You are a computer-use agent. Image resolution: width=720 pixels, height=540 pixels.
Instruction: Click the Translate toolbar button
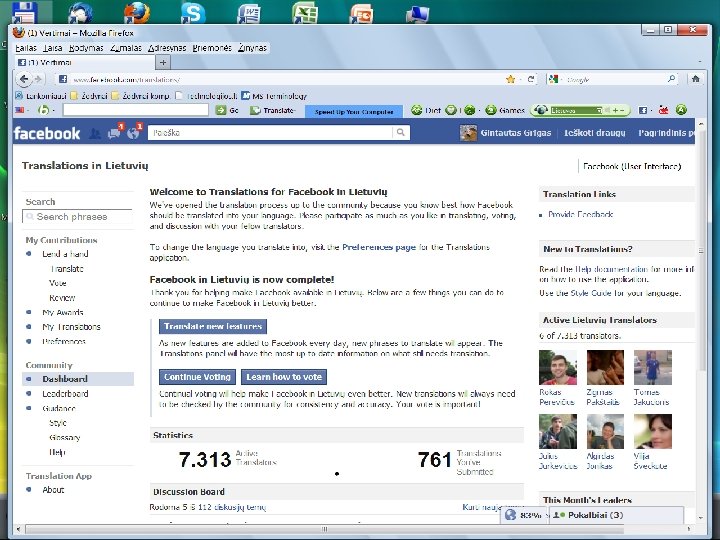point(273,110)
